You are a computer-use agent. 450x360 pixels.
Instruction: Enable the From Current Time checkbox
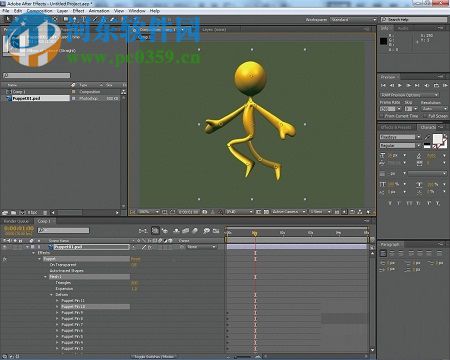382,116
